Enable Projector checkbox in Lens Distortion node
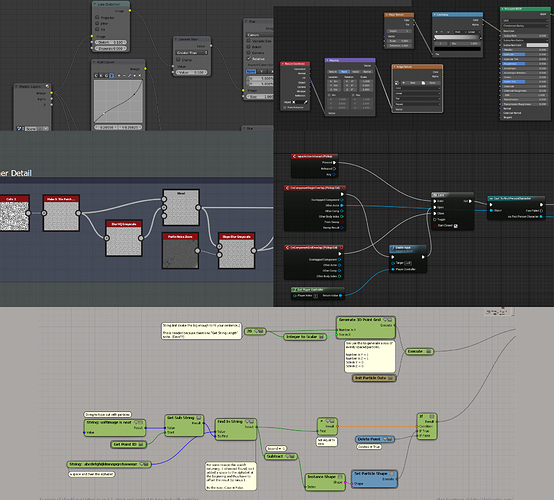The height and width of the screenshot is (500, 554). 98,17
